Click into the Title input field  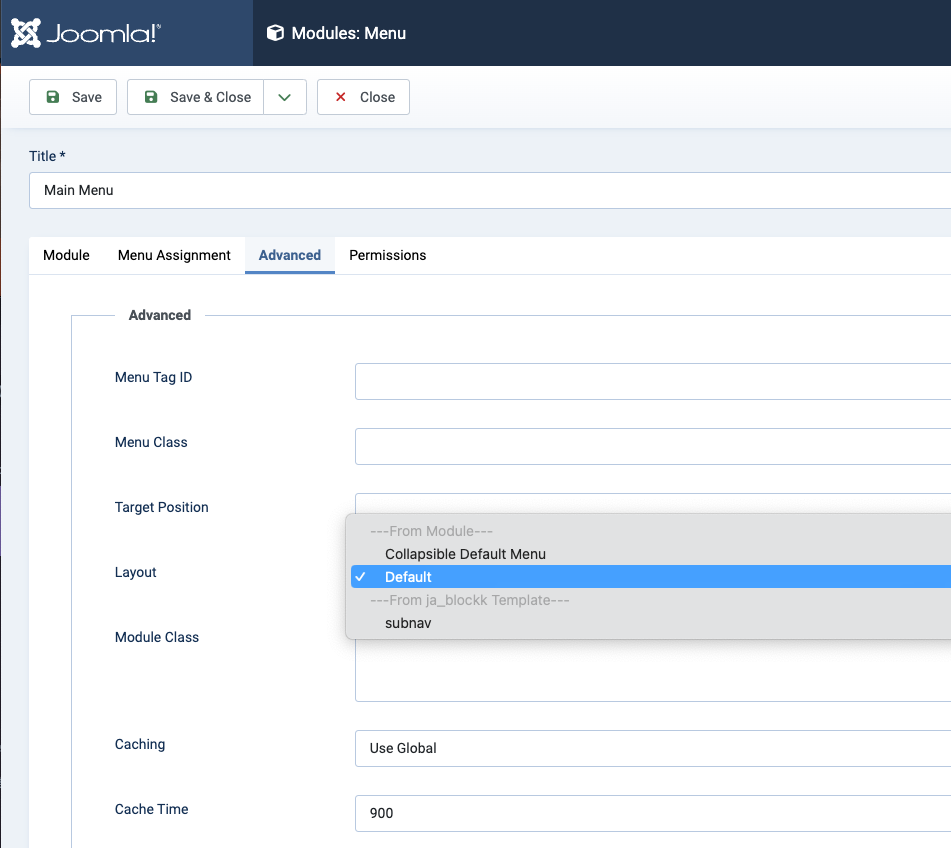point(490,190)
